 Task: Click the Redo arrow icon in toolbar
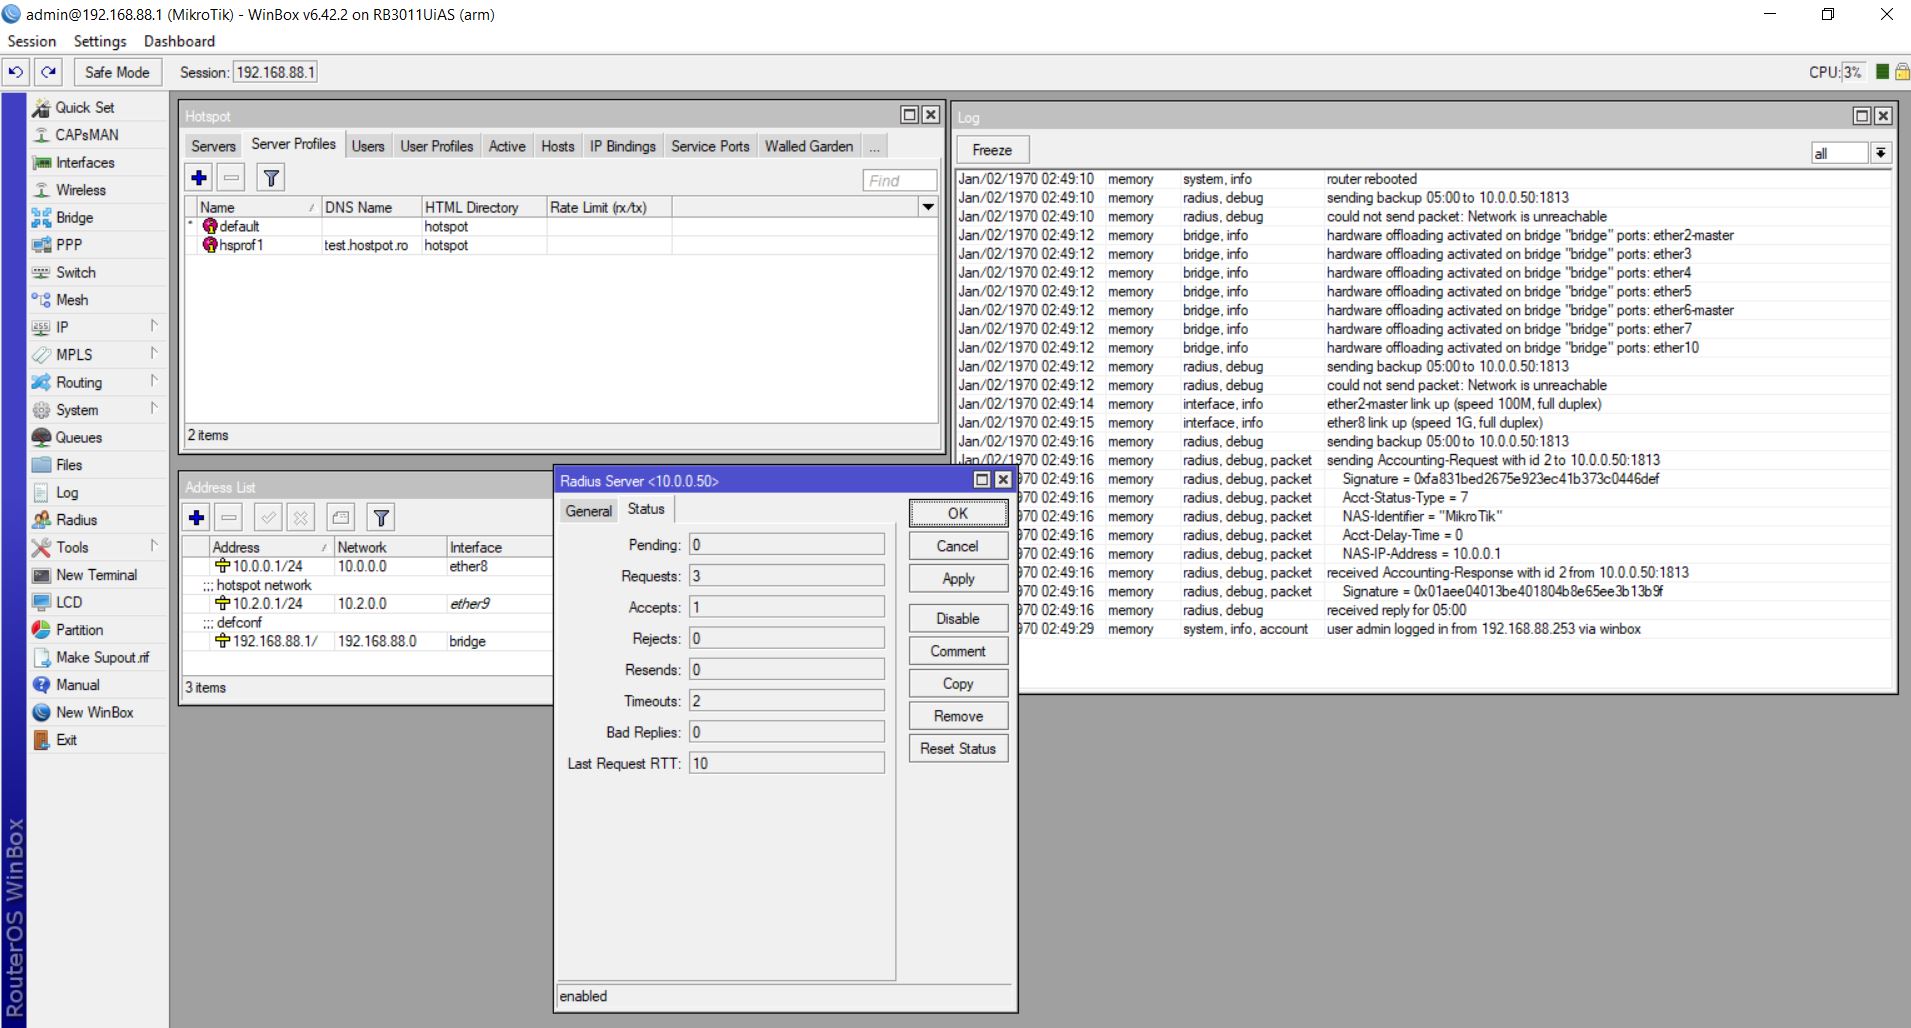pyautogui.click(x=48, y=72)
